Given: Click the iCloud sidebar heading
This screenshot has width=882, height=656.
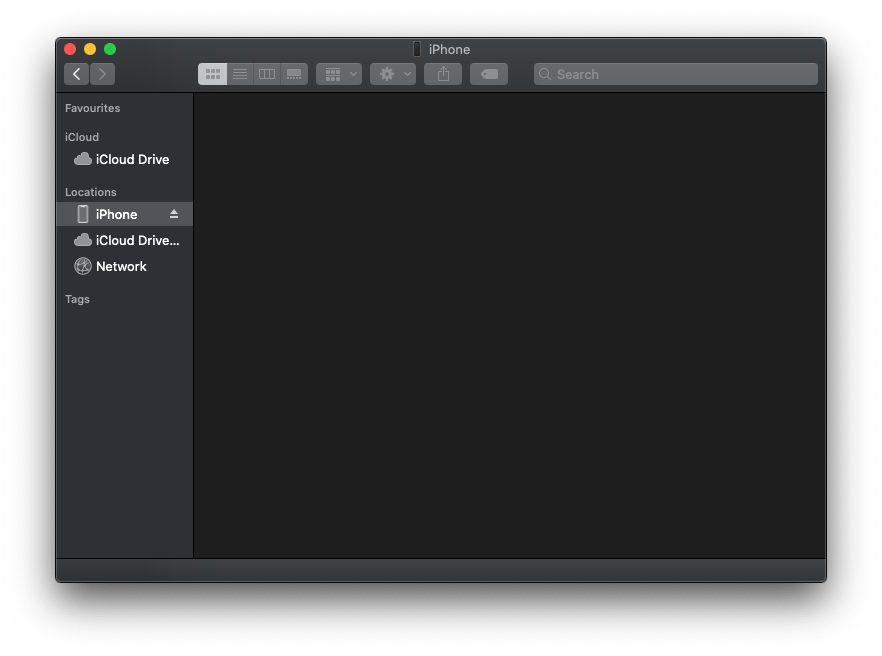Looking at the screenshot, I should 82,137.
